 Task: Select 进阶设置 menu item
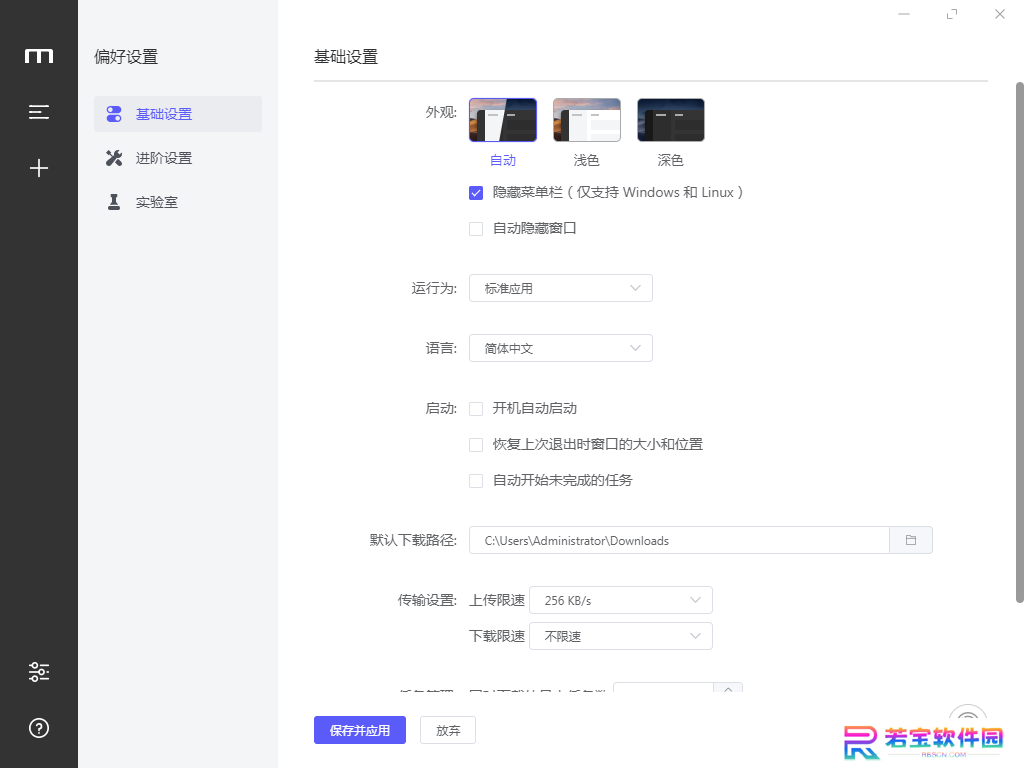[x=178, y=158]
